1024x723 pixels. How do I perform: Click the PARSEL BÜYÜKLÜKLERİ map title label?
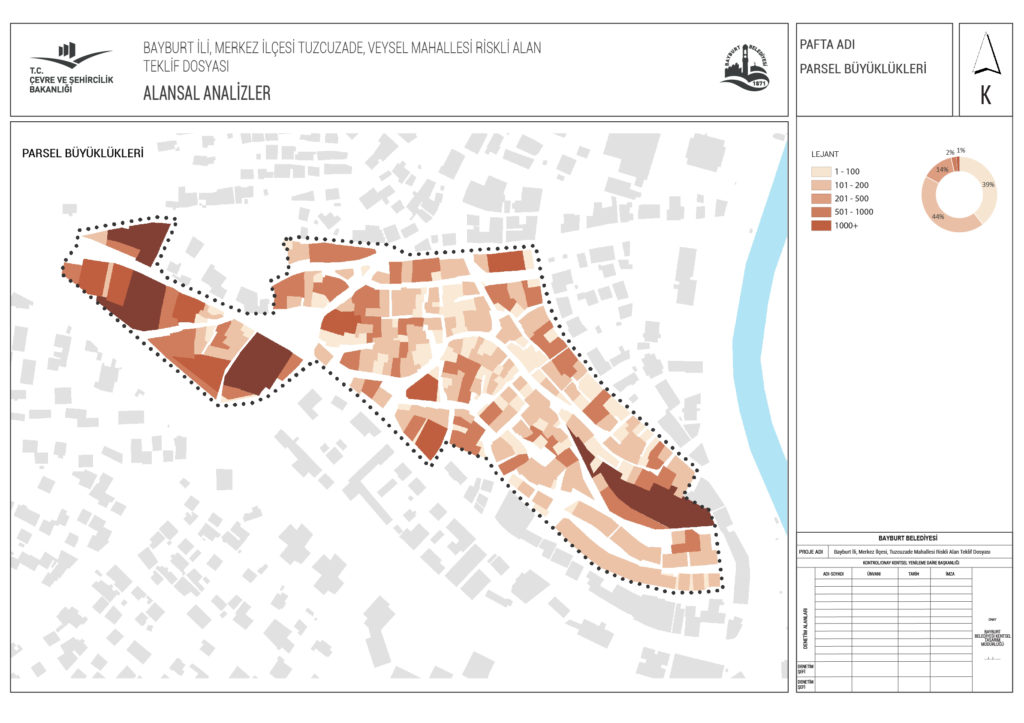click(x=83, y=154)
